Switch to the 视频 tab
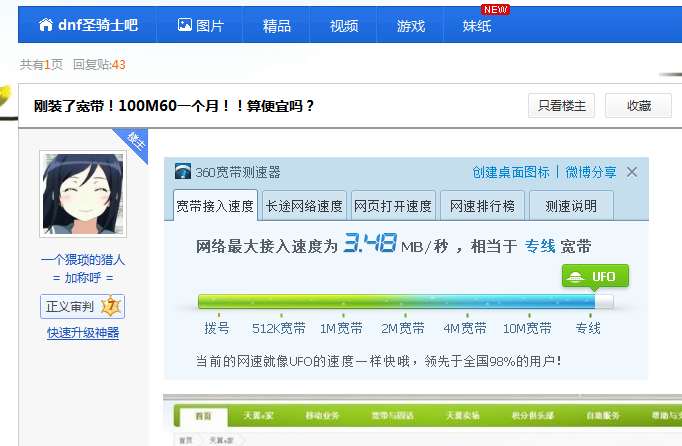682x446 pixels. coord(344,26)
